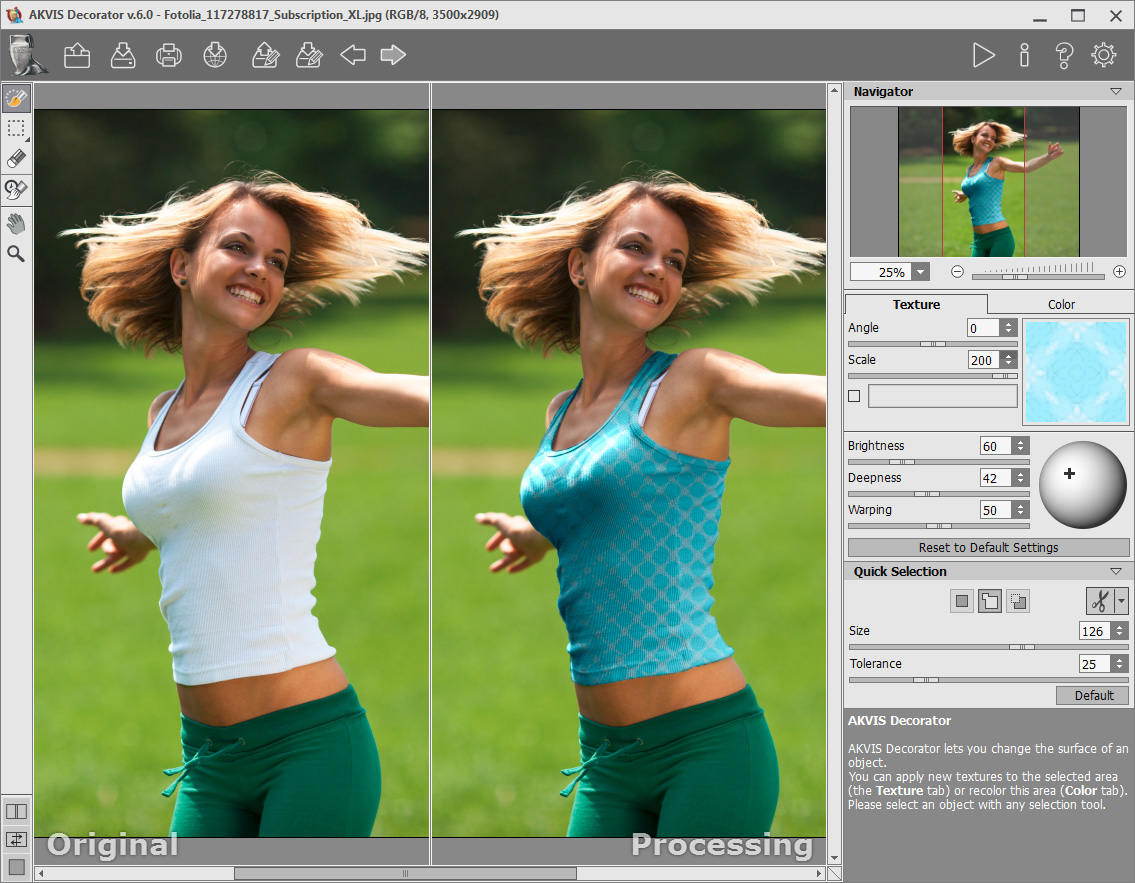Activate the Zoom magnifier tool
1135x883 pixels.
[16, 254]
